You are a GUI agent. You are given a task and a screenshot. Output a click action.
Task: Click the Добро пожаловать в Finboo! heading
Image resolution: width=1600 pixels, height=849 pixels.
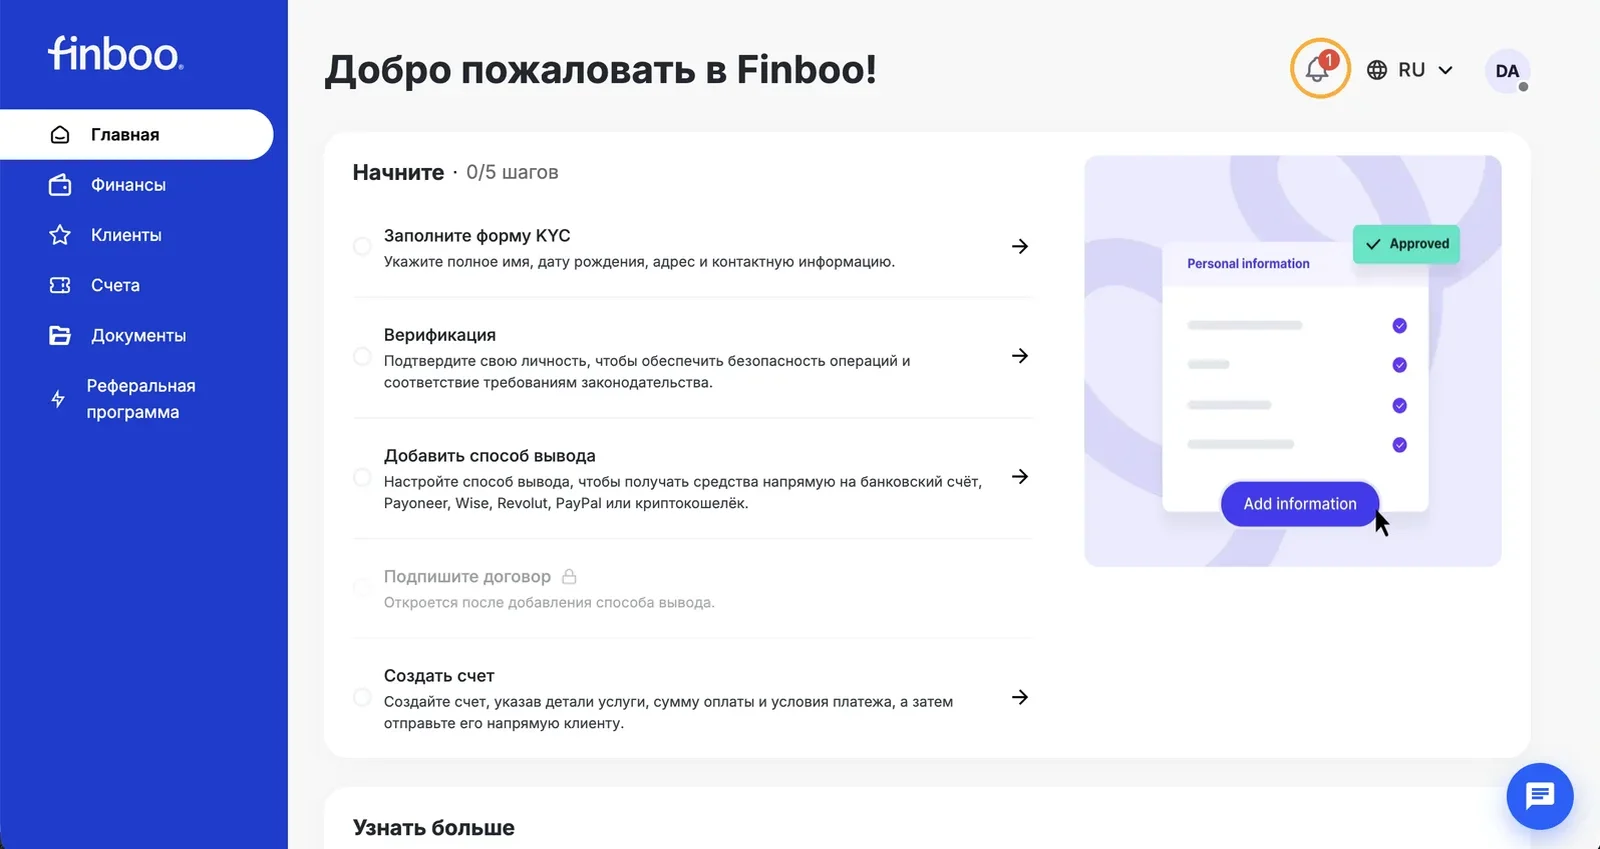(601, 70)
